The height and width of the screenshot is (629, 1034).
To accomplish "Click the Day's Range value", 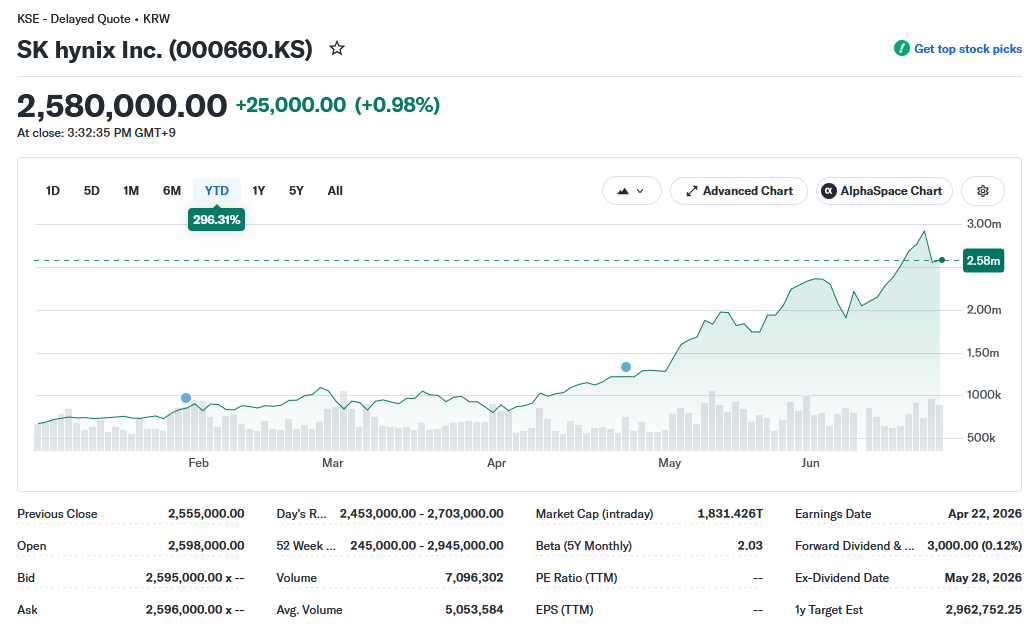I will coord(421,514).
